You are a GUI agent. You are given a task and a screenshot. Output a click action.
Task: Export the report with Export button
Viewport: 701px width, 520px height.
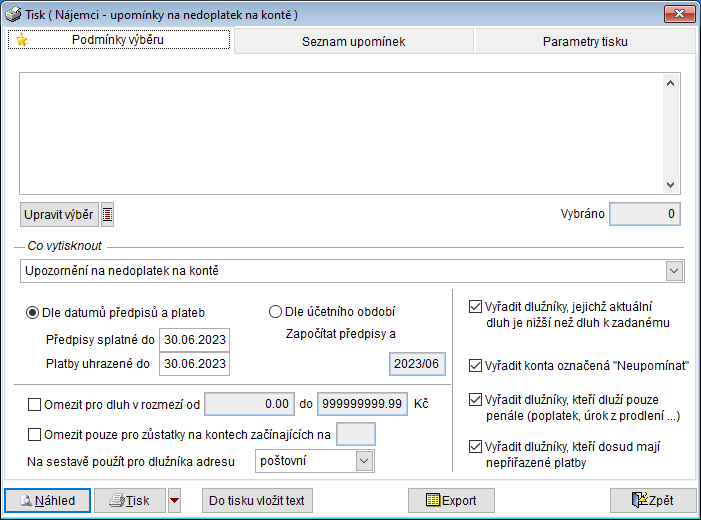coord(451,501)
